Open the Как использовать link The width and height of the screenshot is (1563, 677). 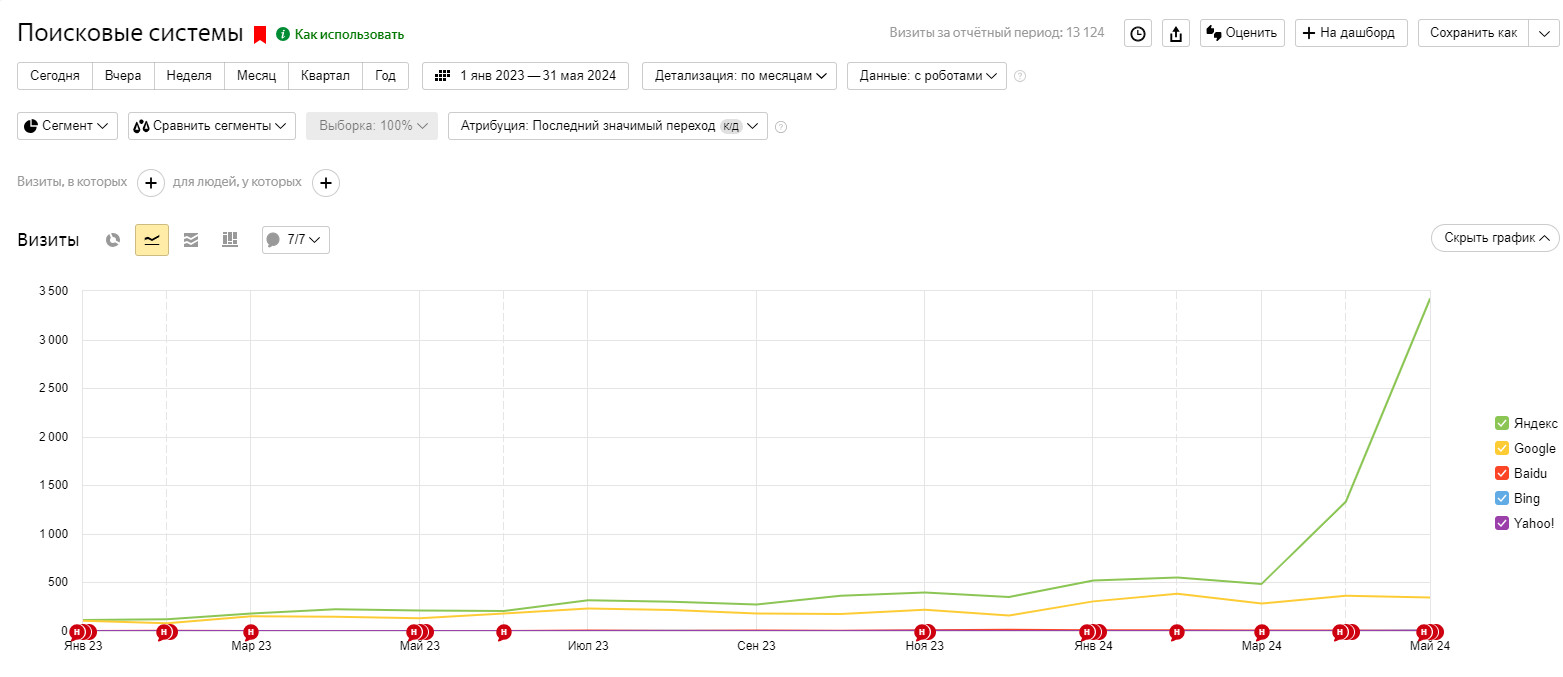pyautogui.click(x=349, y=35)
